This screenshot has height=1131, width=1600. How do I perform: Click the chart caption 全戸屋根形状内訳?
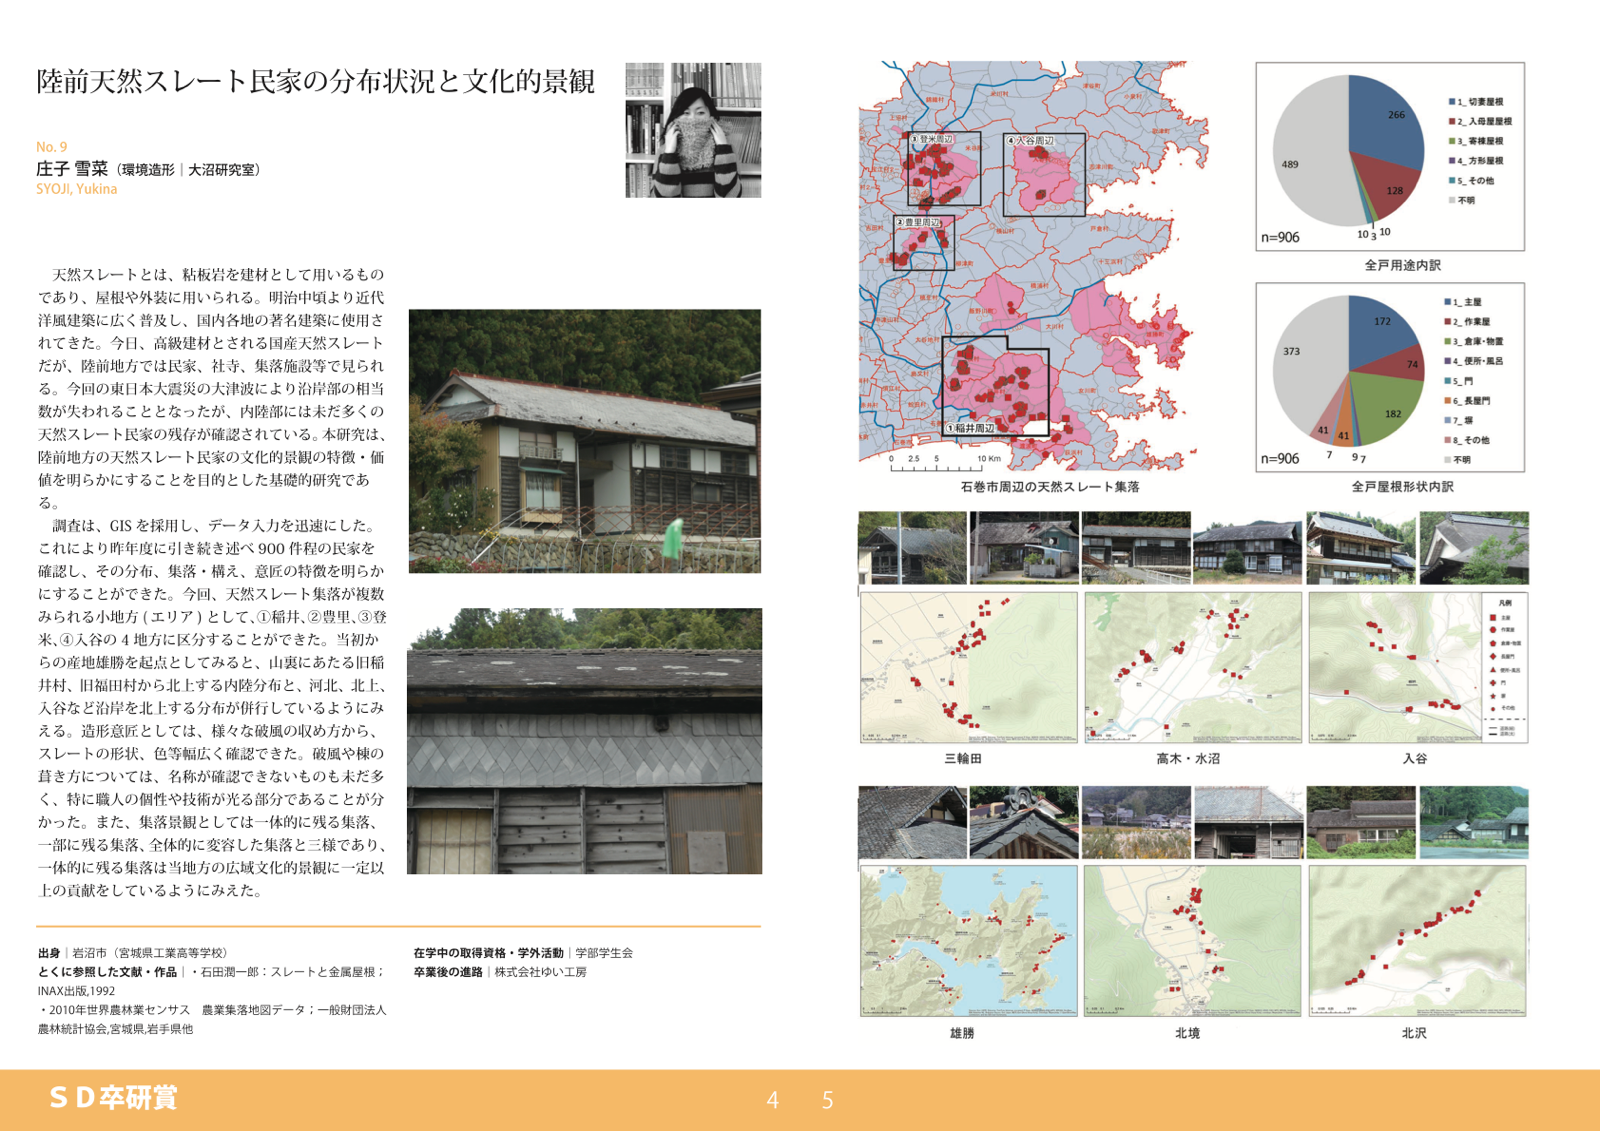[1402, 487]
